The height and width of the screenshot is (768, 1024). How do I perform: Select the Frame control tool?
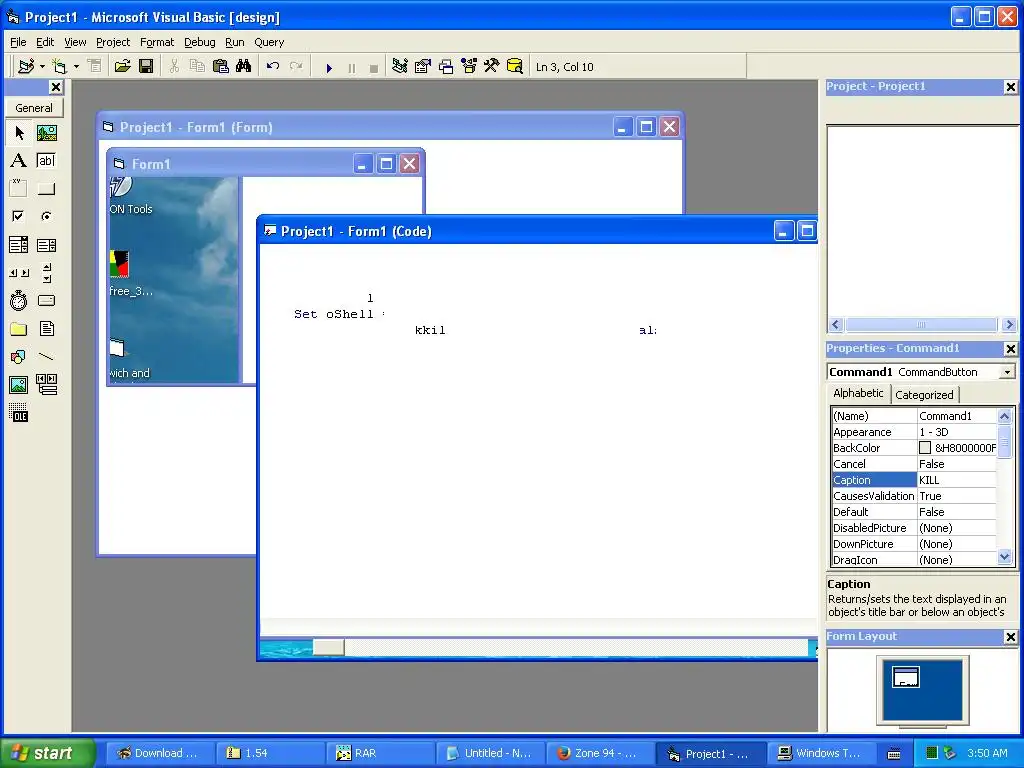click(19, 188)
